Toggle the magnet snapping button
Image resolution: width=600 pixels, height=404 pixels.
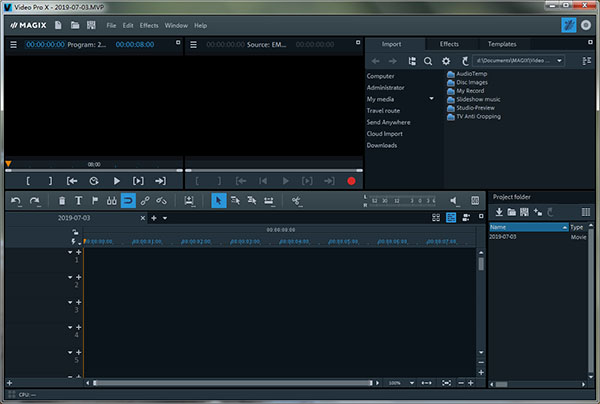point(128,200)
